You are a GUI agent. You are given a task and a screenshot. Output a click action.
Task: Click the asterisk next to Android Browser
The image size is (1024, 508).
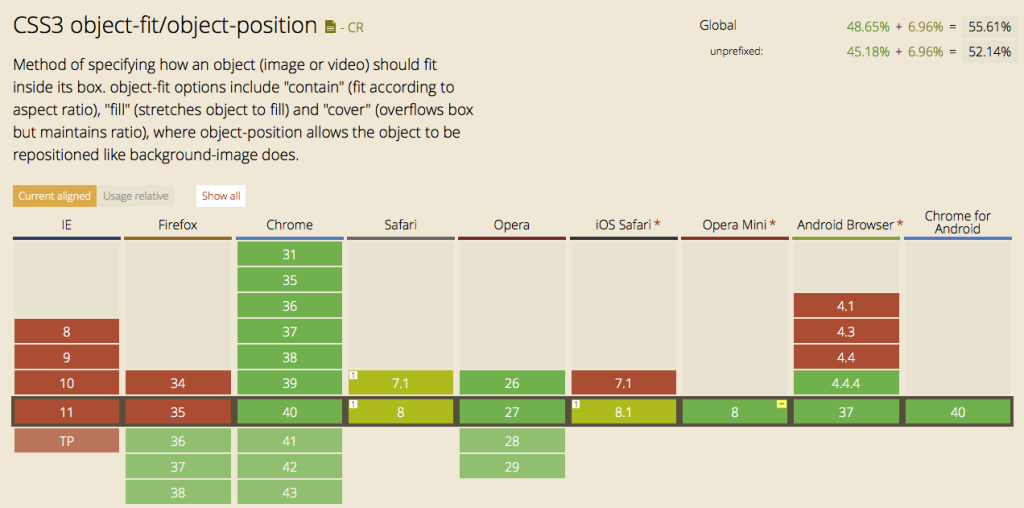point(901,225)
